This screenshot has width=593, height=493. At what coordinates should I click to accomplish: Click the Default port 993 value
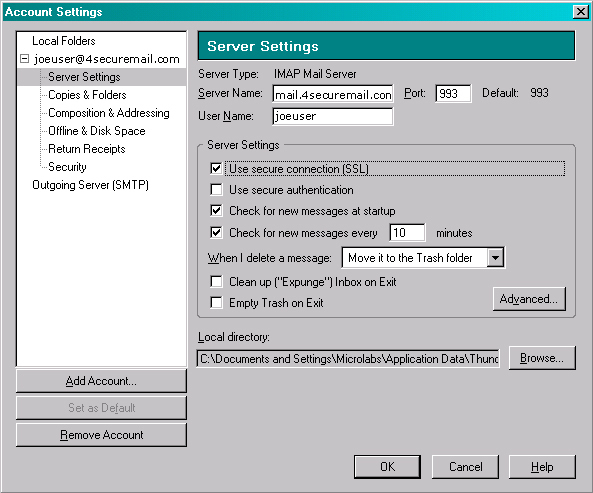[x=539, y=93]
